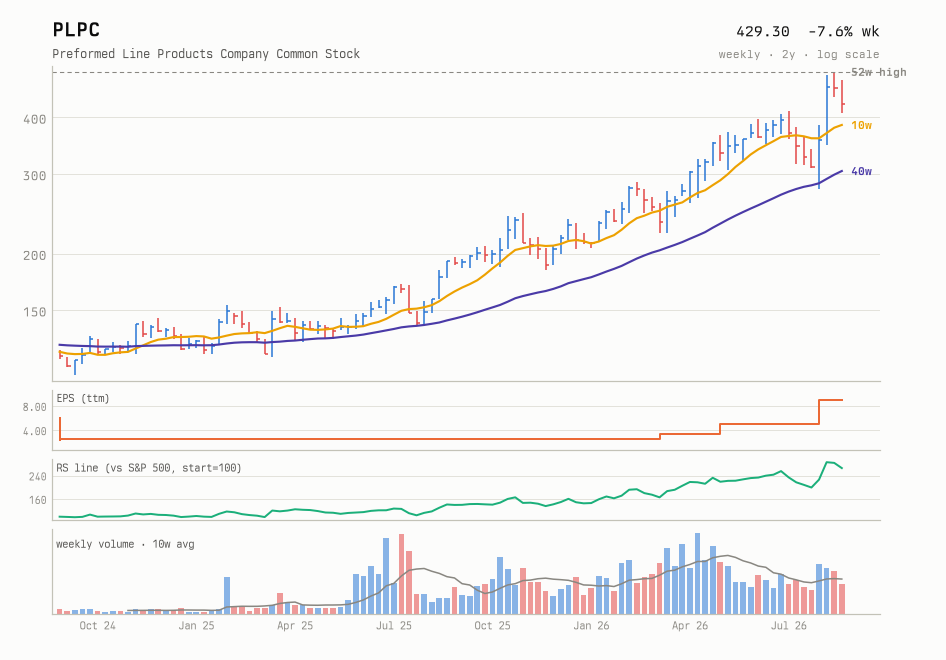The width and height of the screenshot is (946, 660).
Task: Click the 'Oct 25' date axis label
Action: (x=492, y=626)
